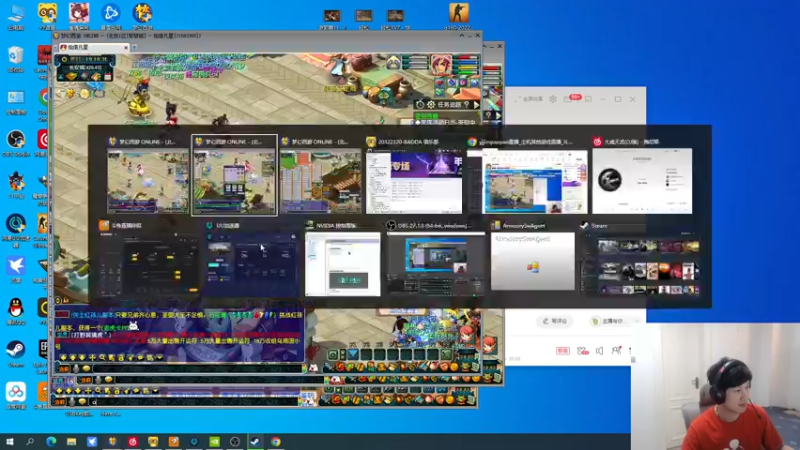Open taskbar search magnifier

30,441
